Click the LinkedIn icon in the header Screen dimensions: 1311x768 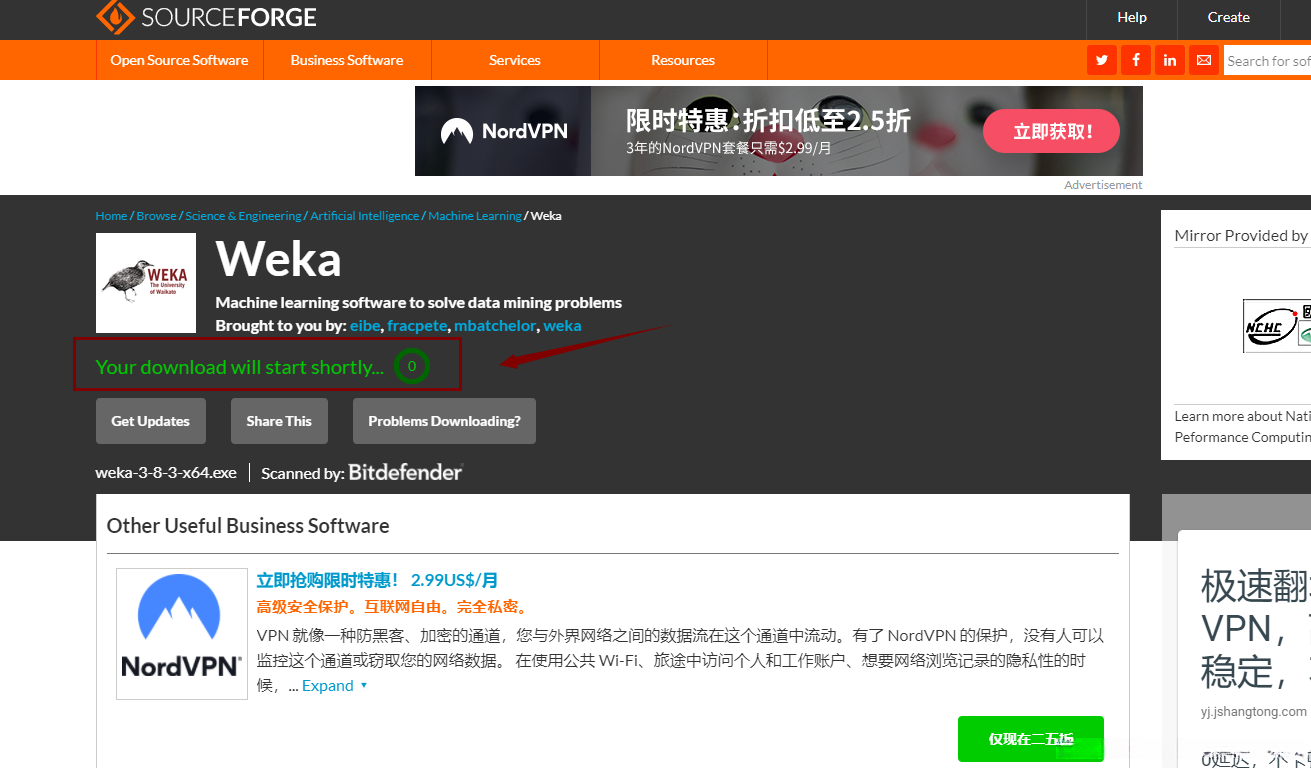click(1169, 60)
